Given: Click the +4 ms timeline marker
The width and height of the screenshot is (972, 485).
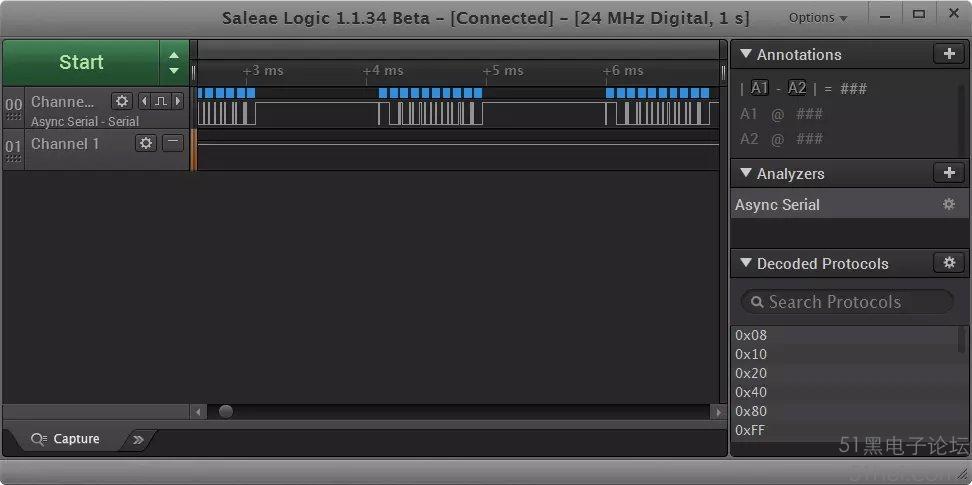Looking at the screenshot, I should coord(383,71).
